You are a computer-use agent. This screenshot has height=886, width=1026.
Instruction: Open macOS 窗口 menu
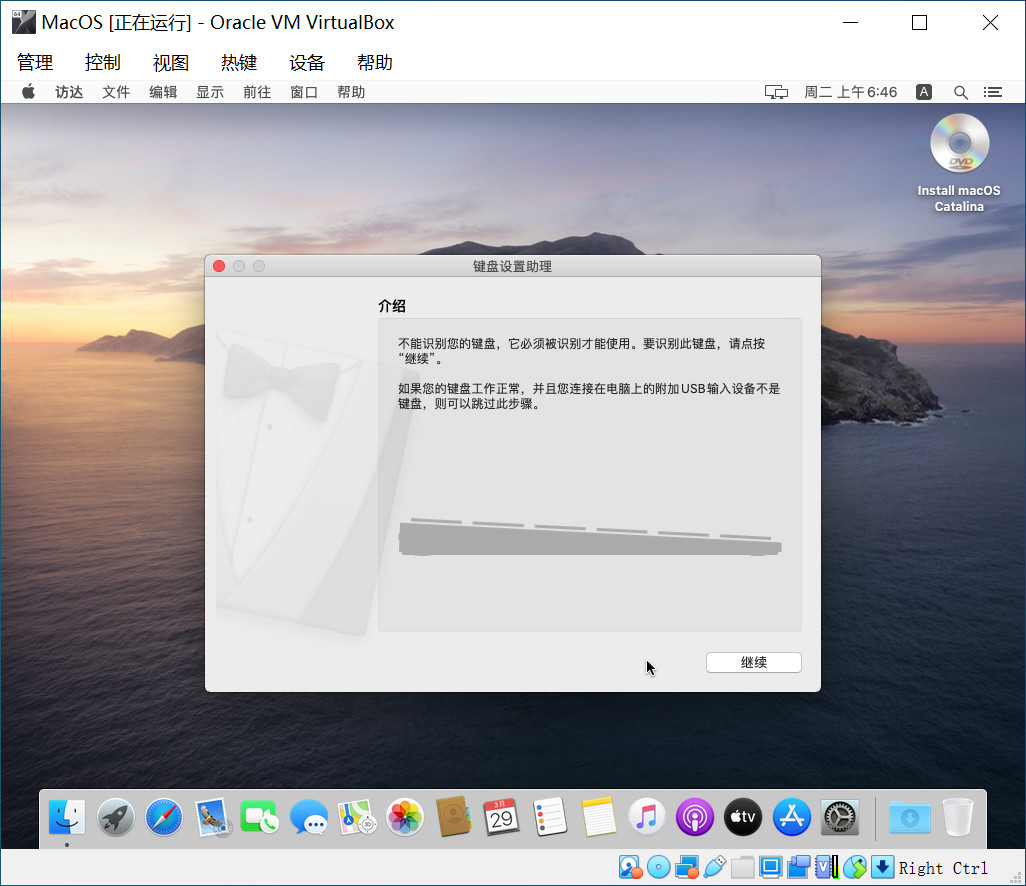click(x=304, y=92)
